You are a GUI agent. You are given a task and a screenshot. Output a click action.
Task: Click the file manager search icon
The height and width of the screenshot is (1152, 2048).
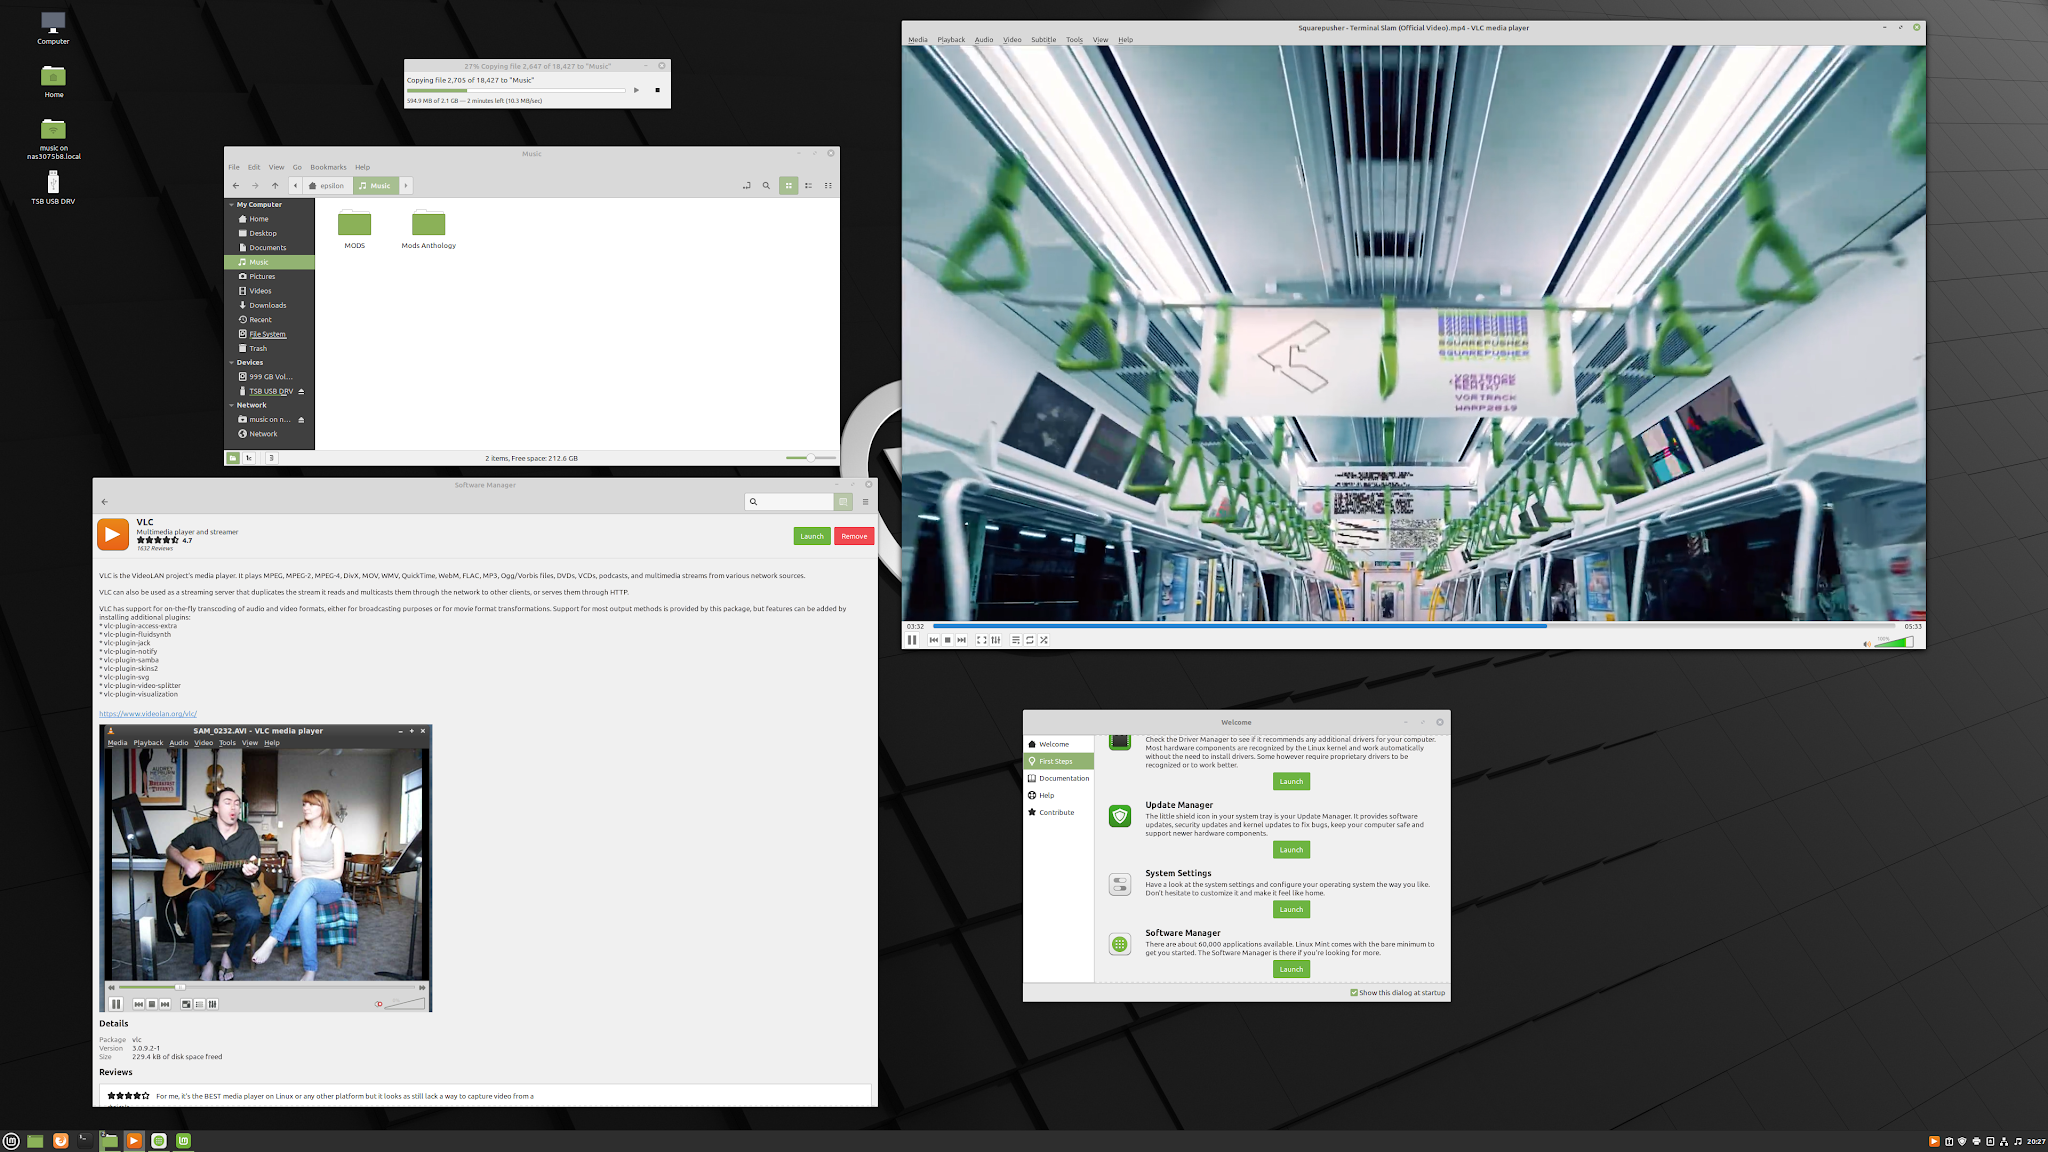point(766,185)
